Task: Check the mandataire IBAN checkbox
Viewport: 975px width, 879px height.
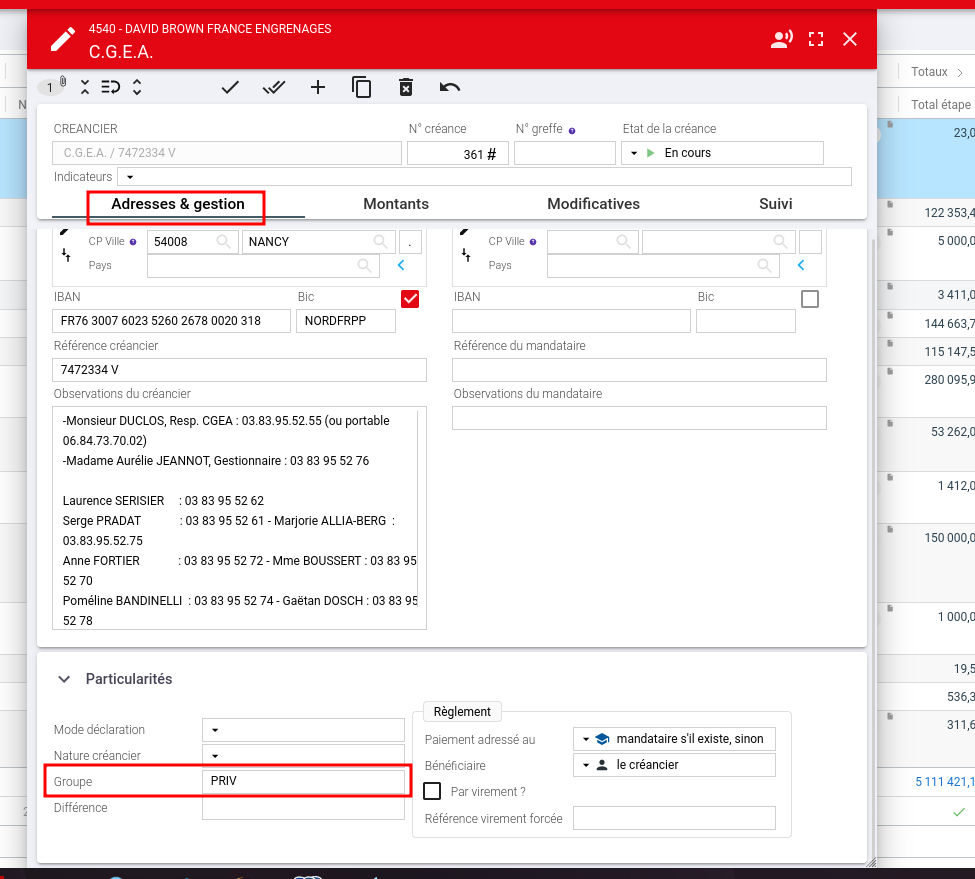Action: (x=810, y=299)
